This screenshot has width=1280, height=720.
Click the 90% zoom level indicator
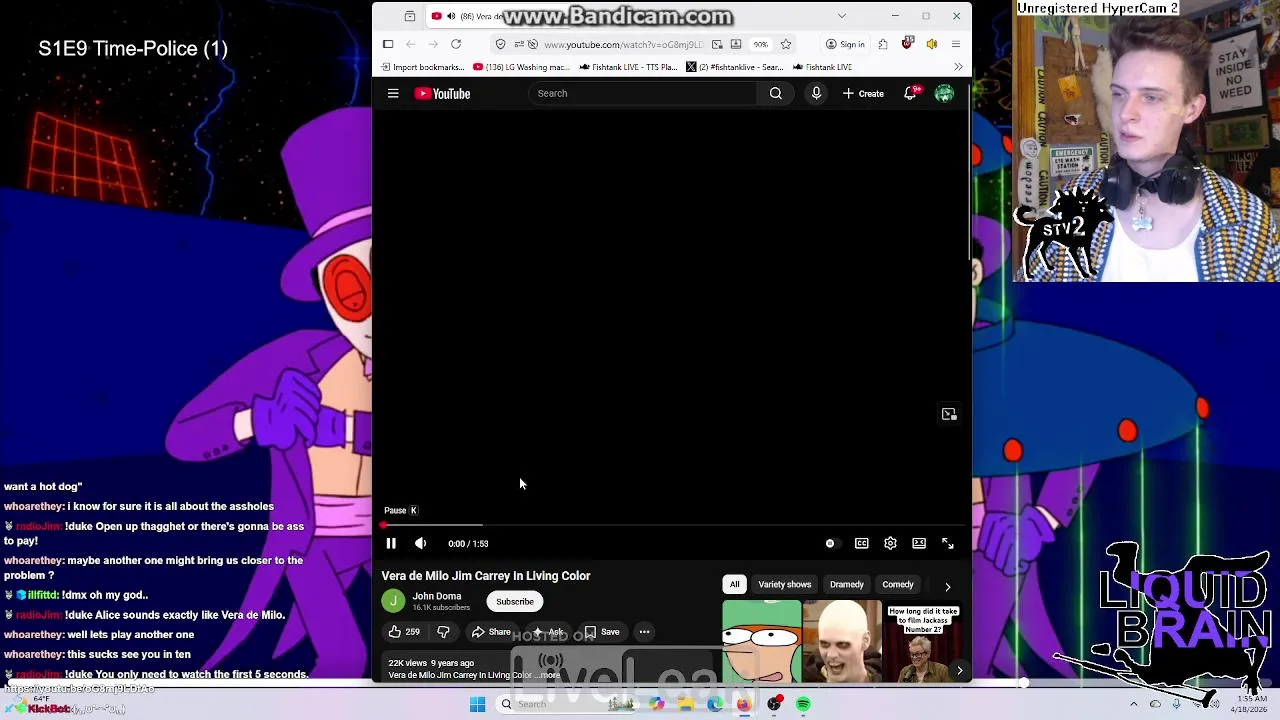(x=761, y=44)
